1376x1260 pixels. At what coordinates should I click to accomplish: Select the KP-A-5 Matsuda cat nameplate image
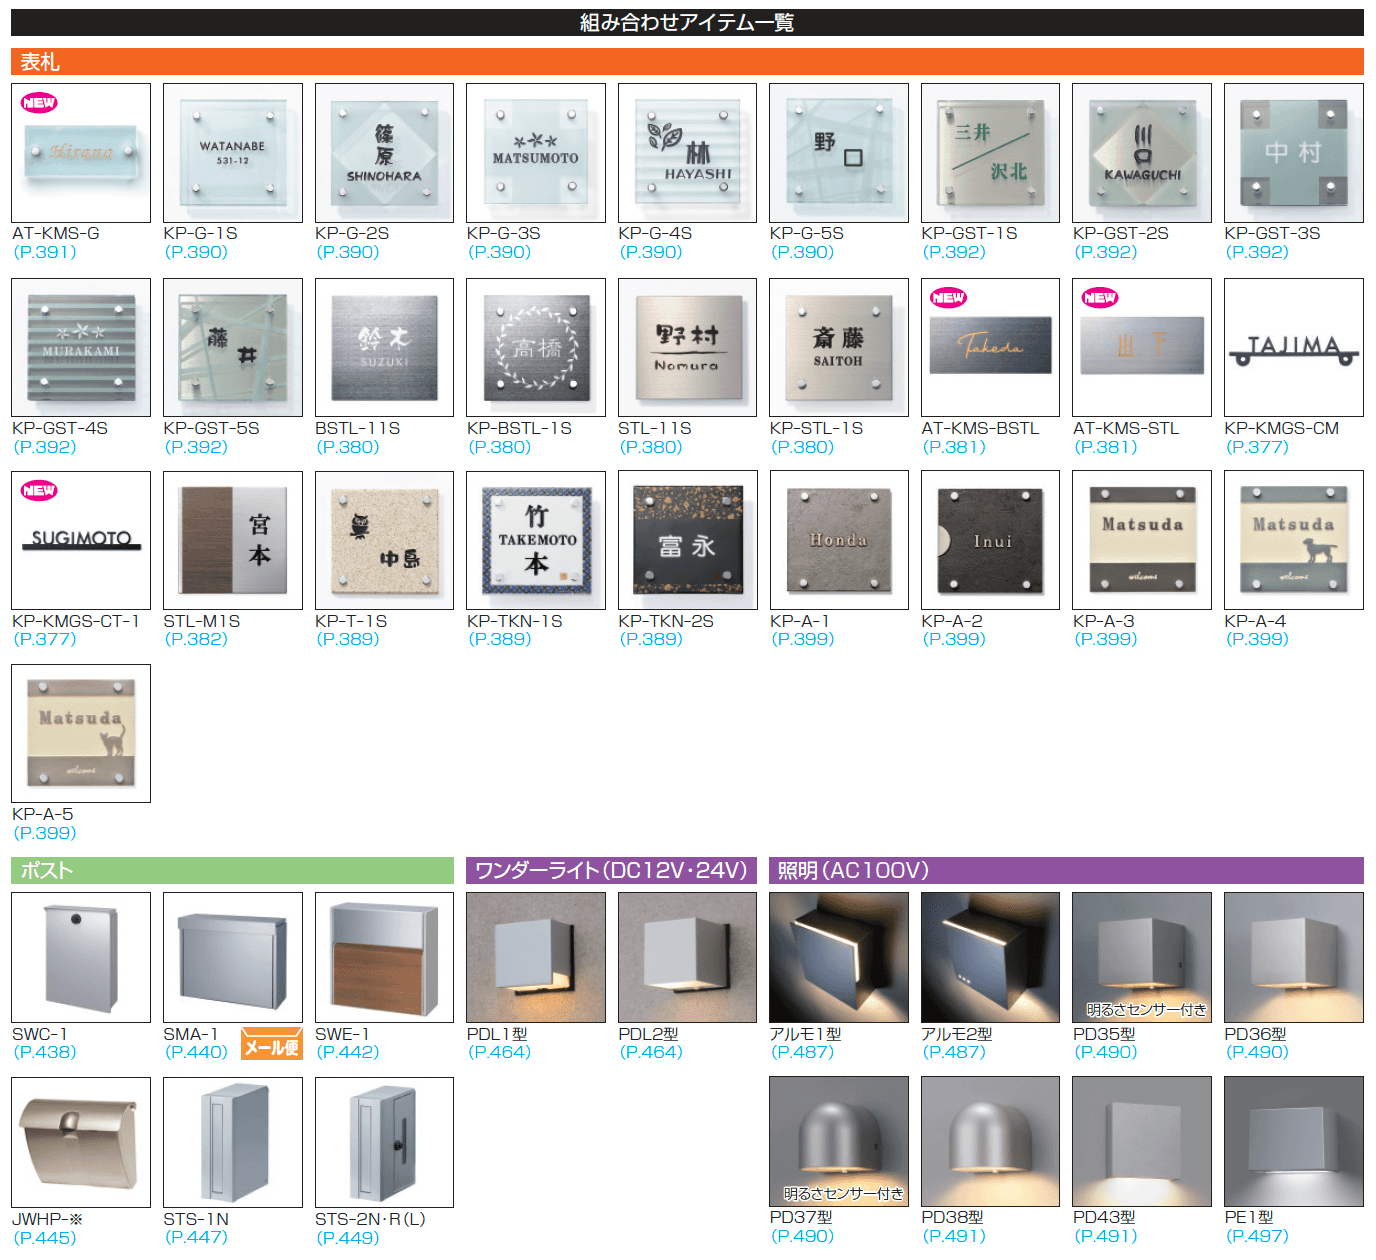pyautogui.click(x=81, y=733)
